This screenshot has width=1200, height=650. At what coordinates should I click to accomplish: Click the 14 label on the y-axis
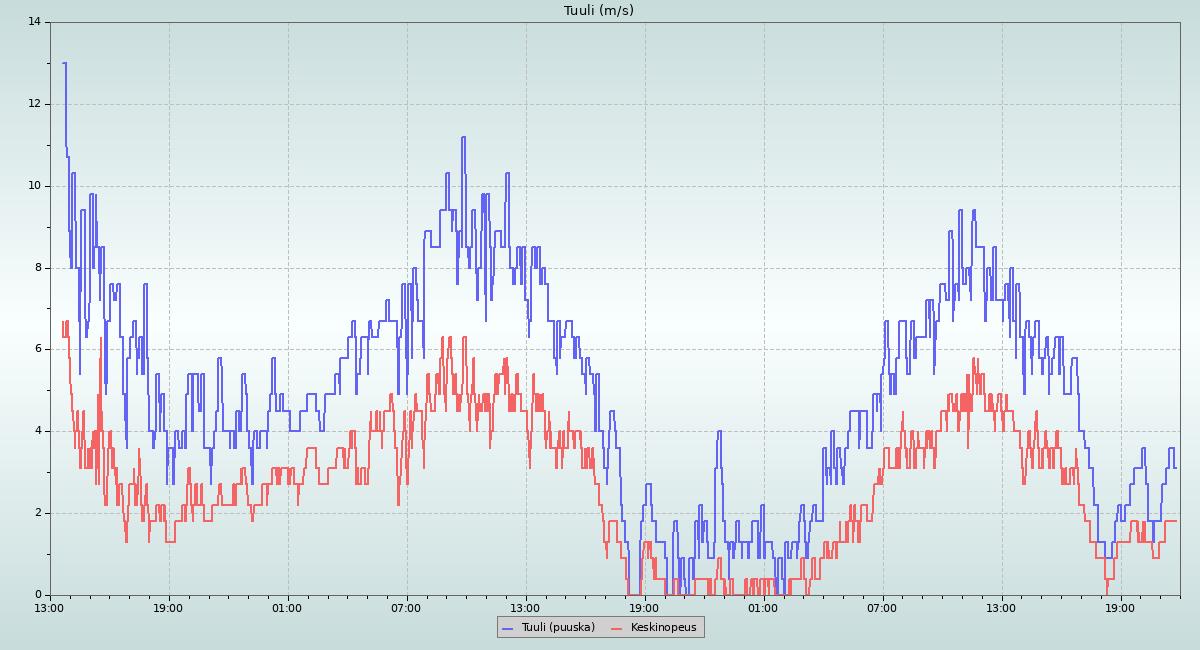34,22
